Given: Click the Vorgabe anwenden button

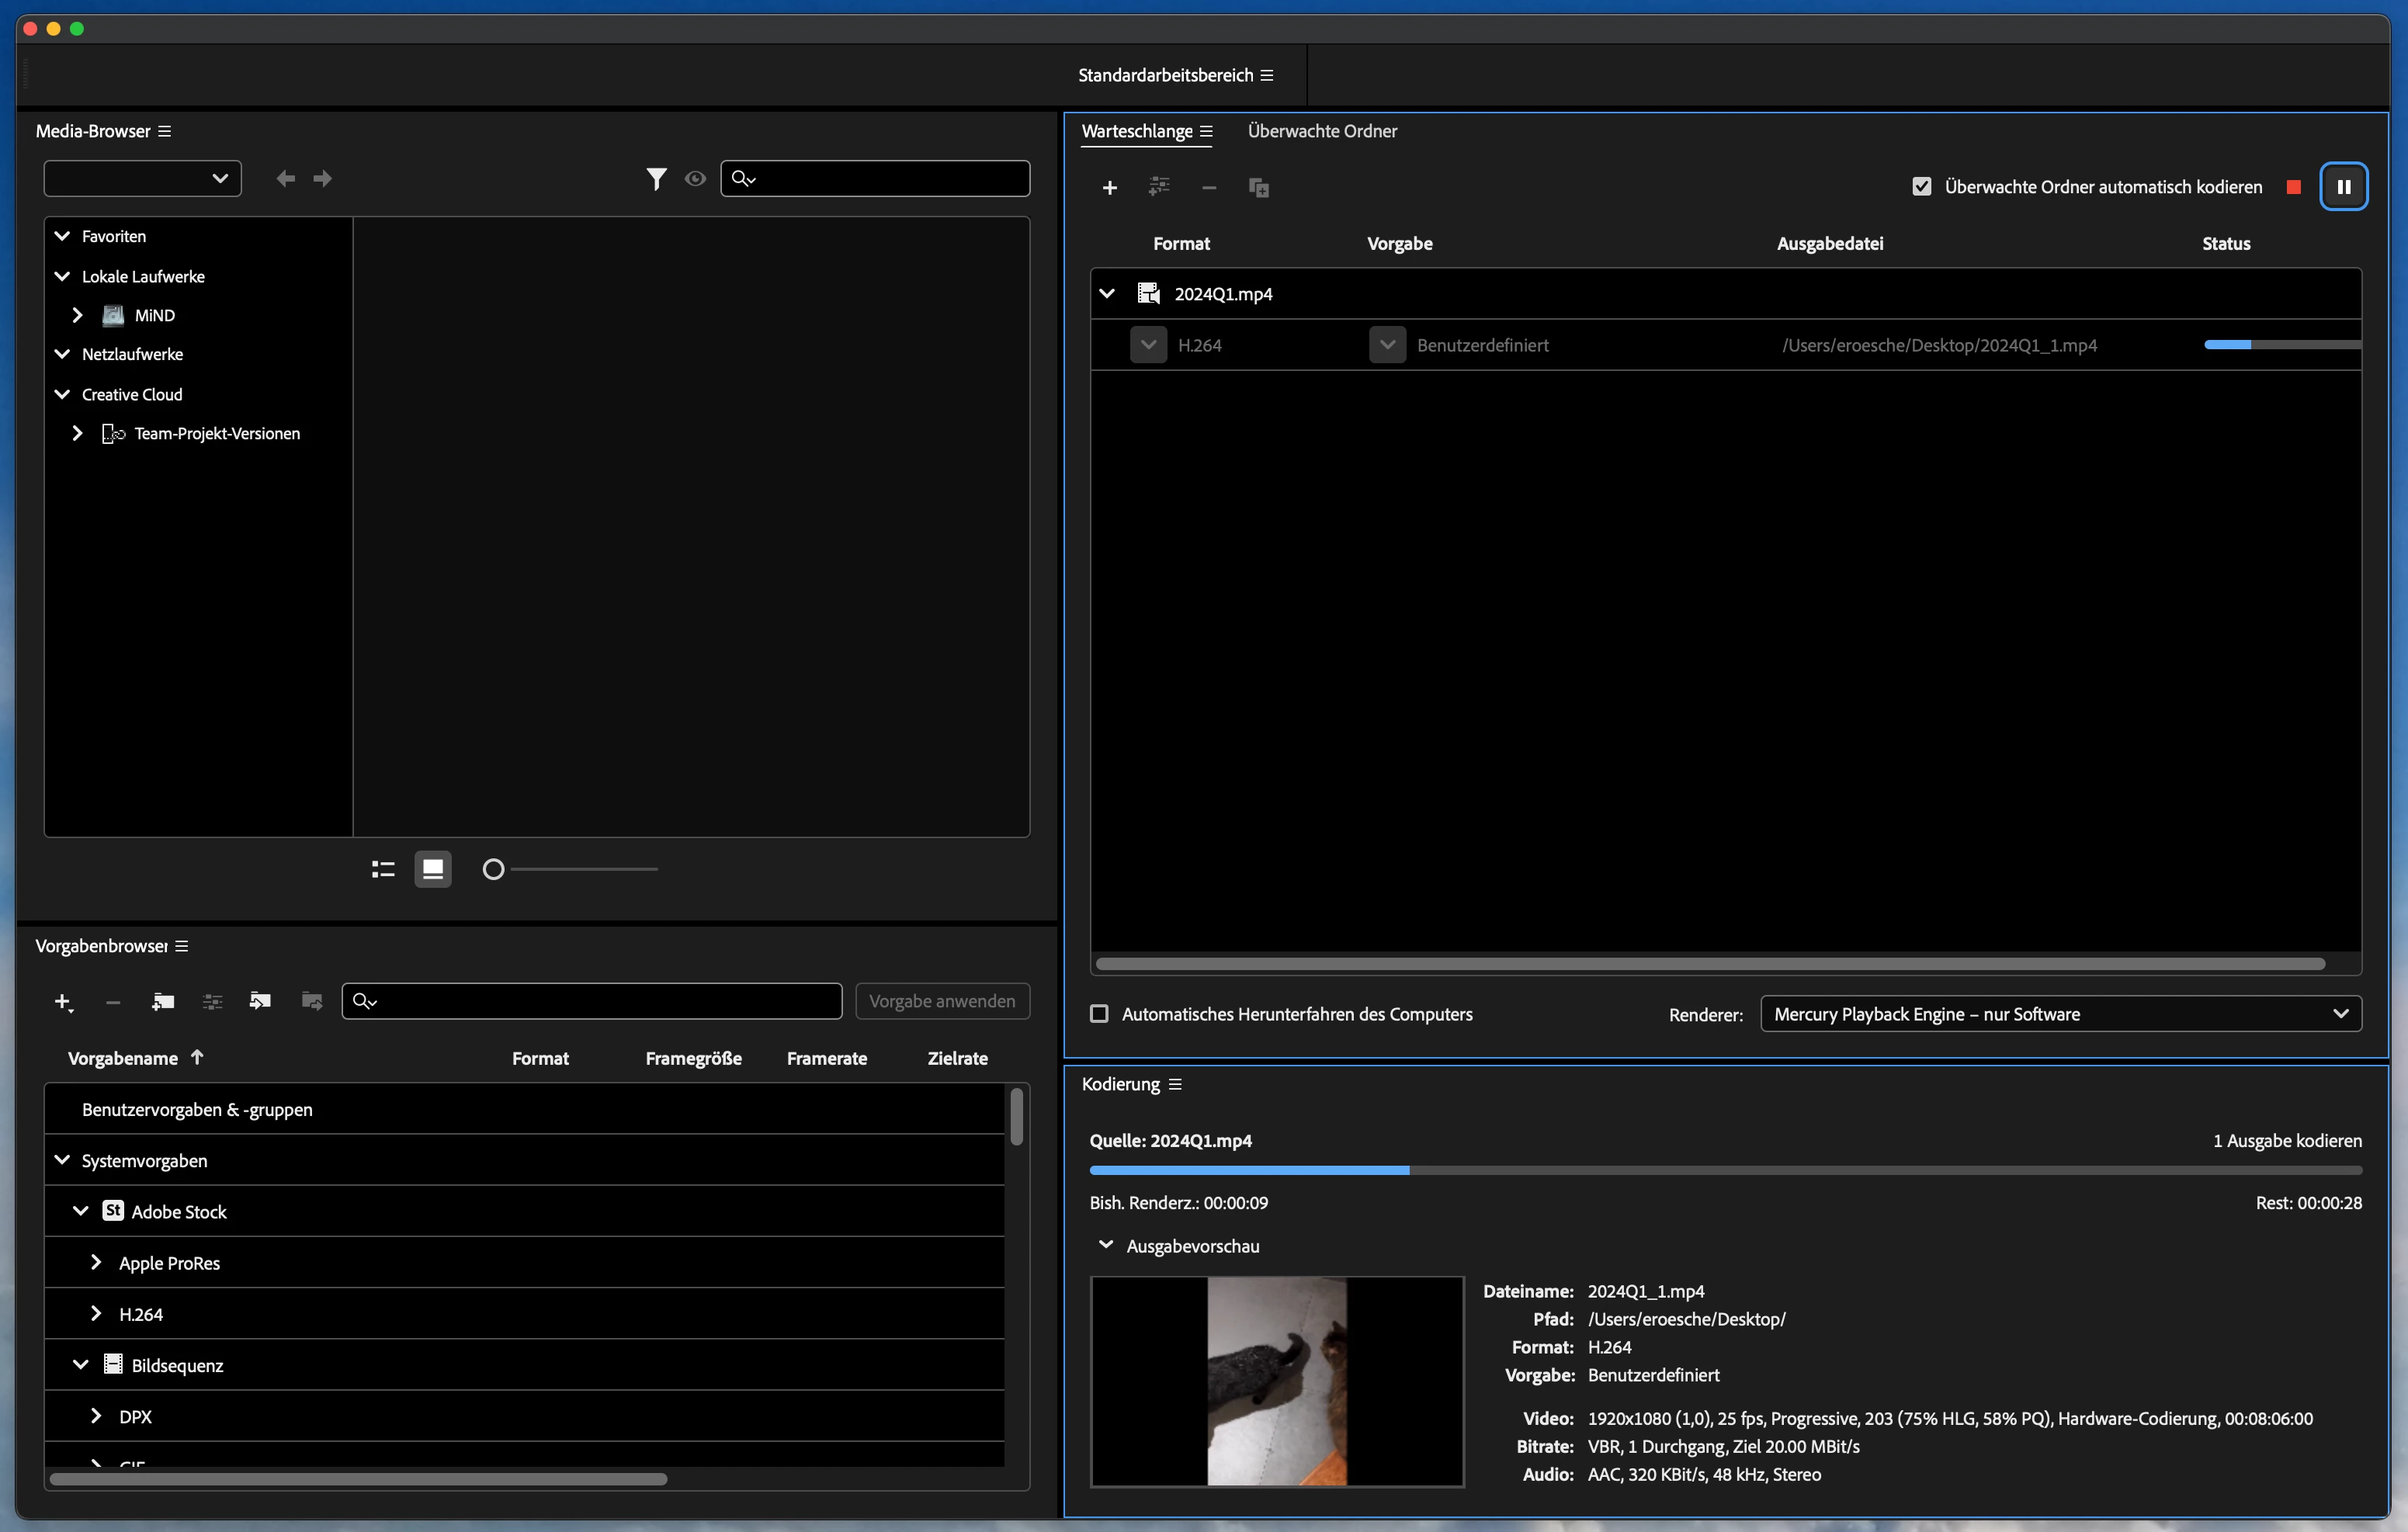Looking at the screenshot, I should click(x=941, y=1002).
